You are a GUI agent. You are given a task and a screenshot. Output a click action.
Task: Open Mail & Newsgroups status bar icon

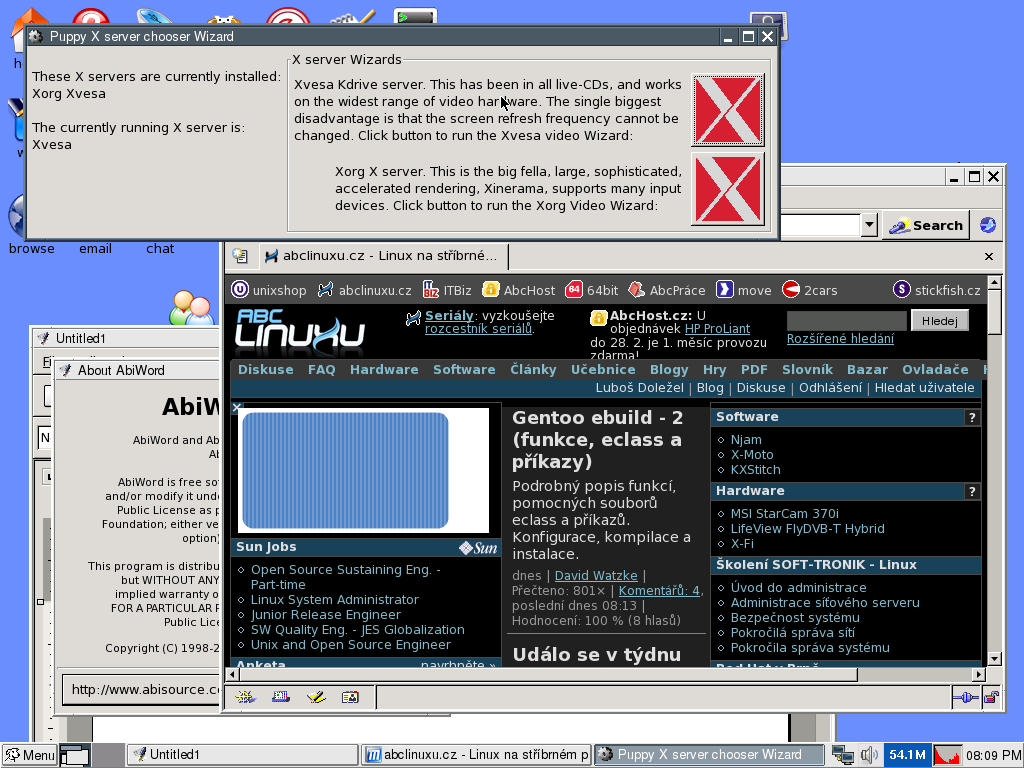click(x=281, y=697)
